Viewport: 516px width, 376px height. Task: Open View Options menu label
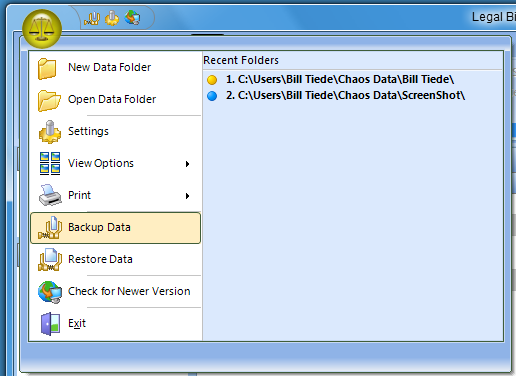[x=101, y=163]
